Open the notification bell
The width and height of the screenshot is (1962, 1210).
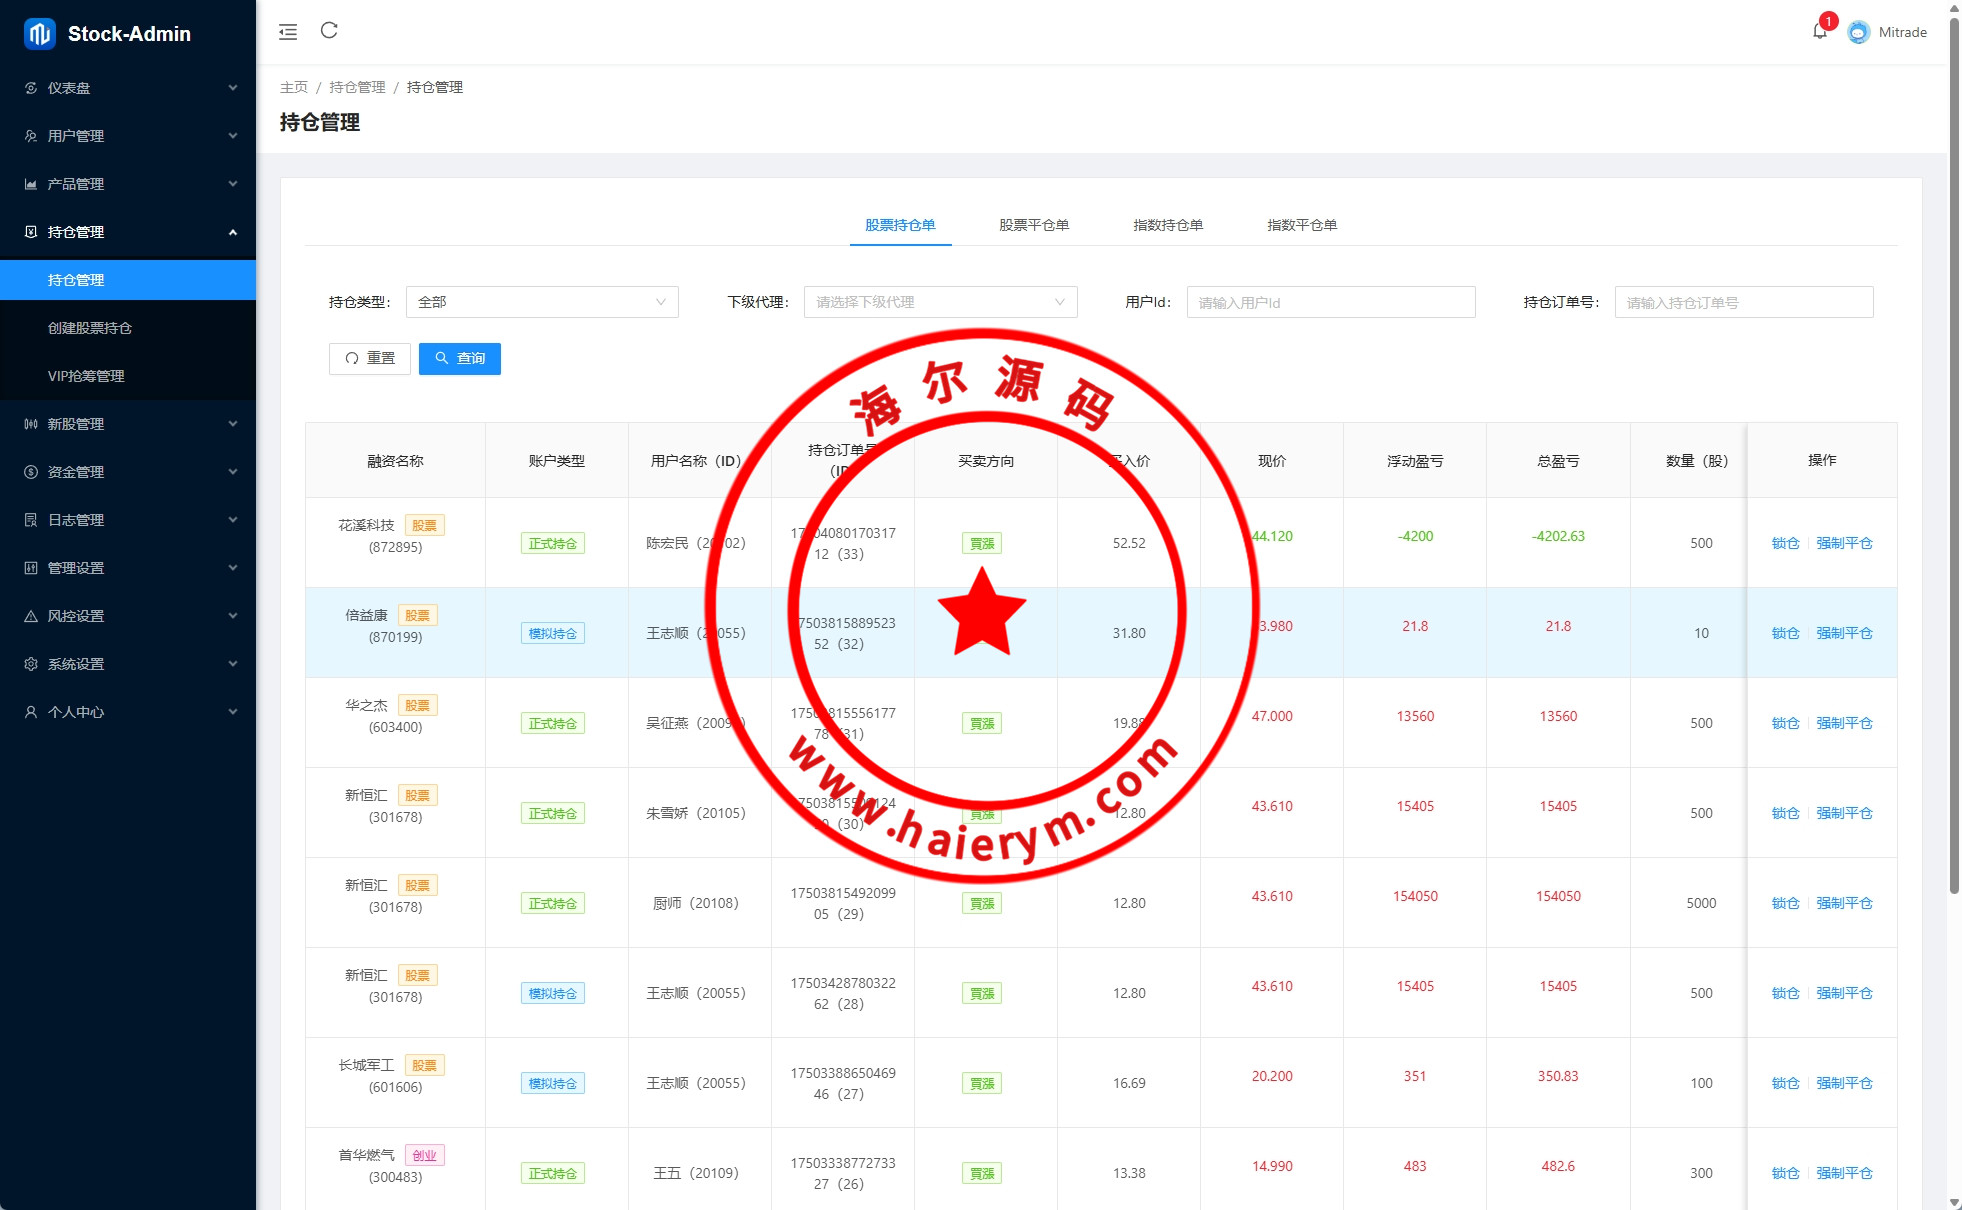1819,31
